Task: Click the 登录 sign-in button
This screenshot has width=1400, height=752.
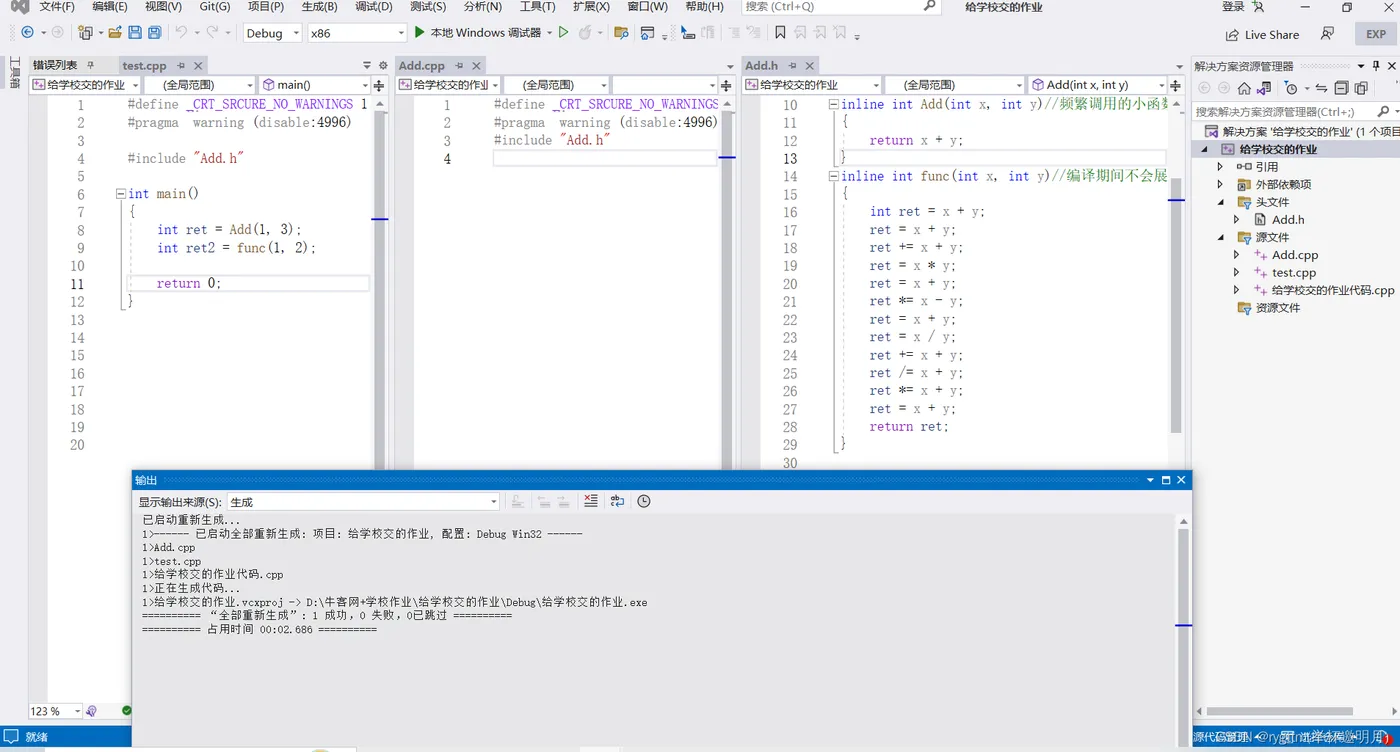Action: click(1234, 7)
